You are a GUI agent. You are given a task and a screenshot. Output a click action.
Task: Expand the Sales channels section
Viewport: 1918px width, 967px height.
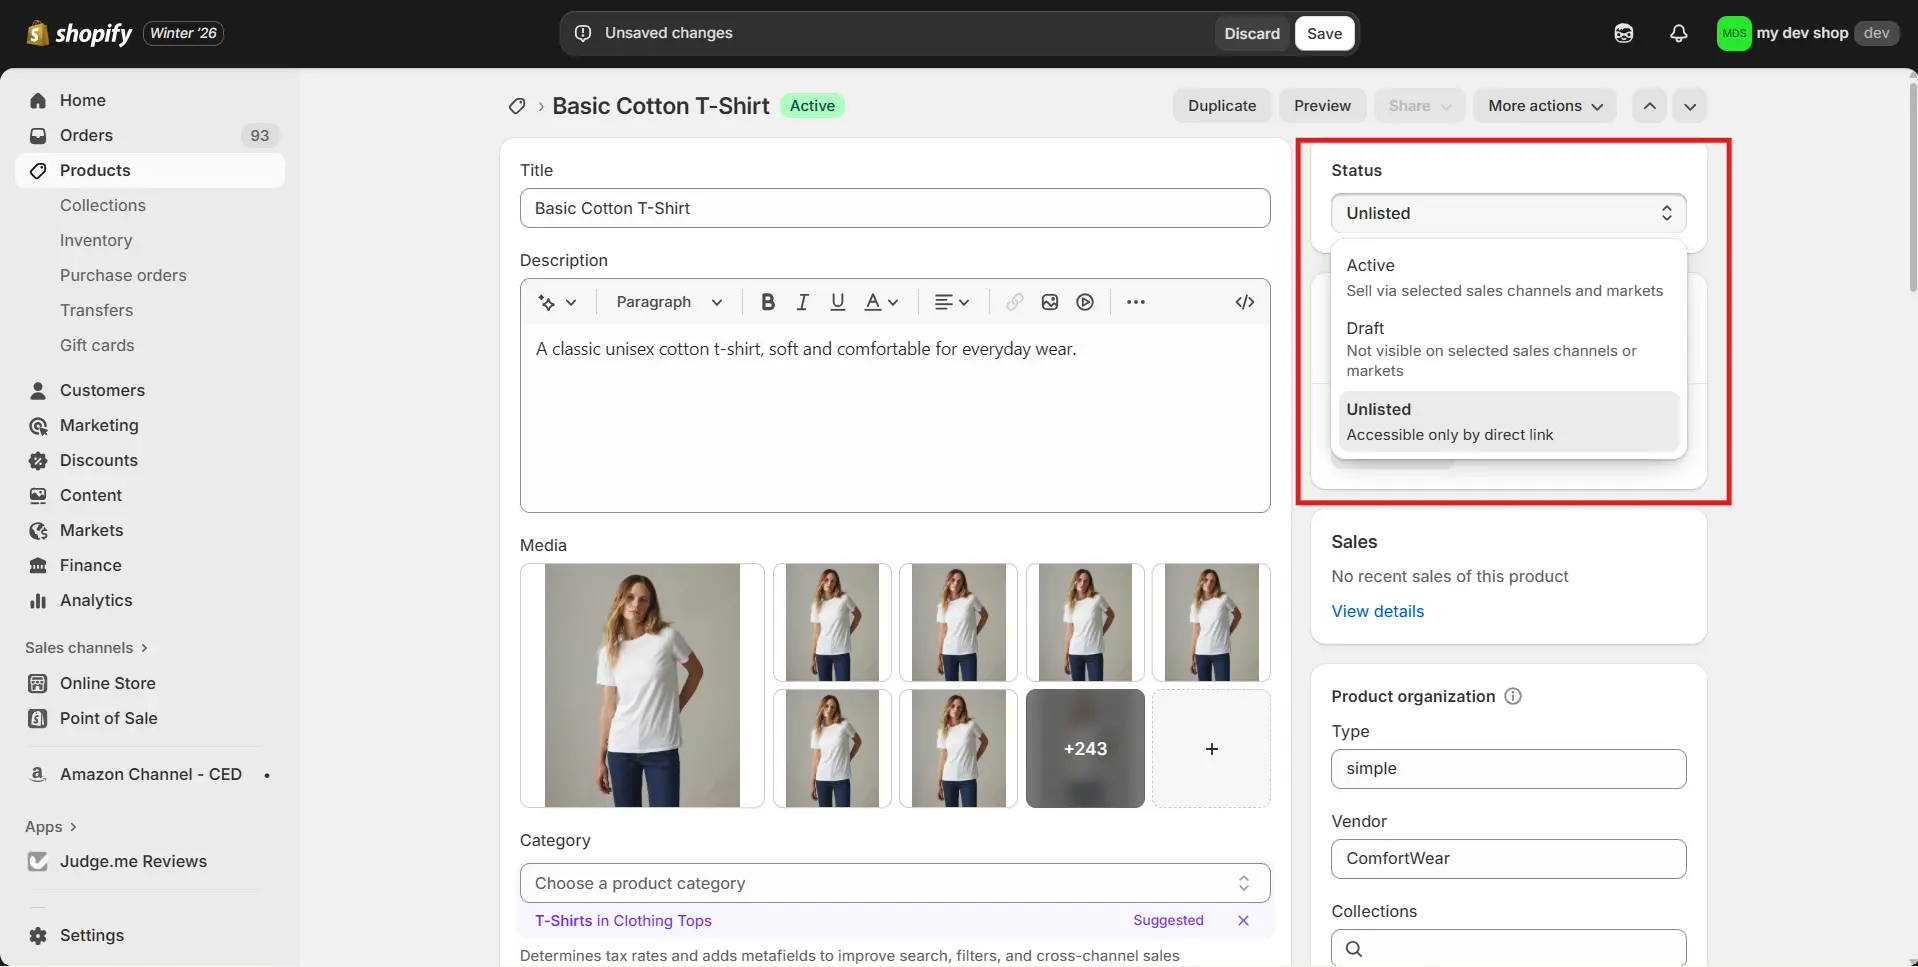[x=86, y=647]
